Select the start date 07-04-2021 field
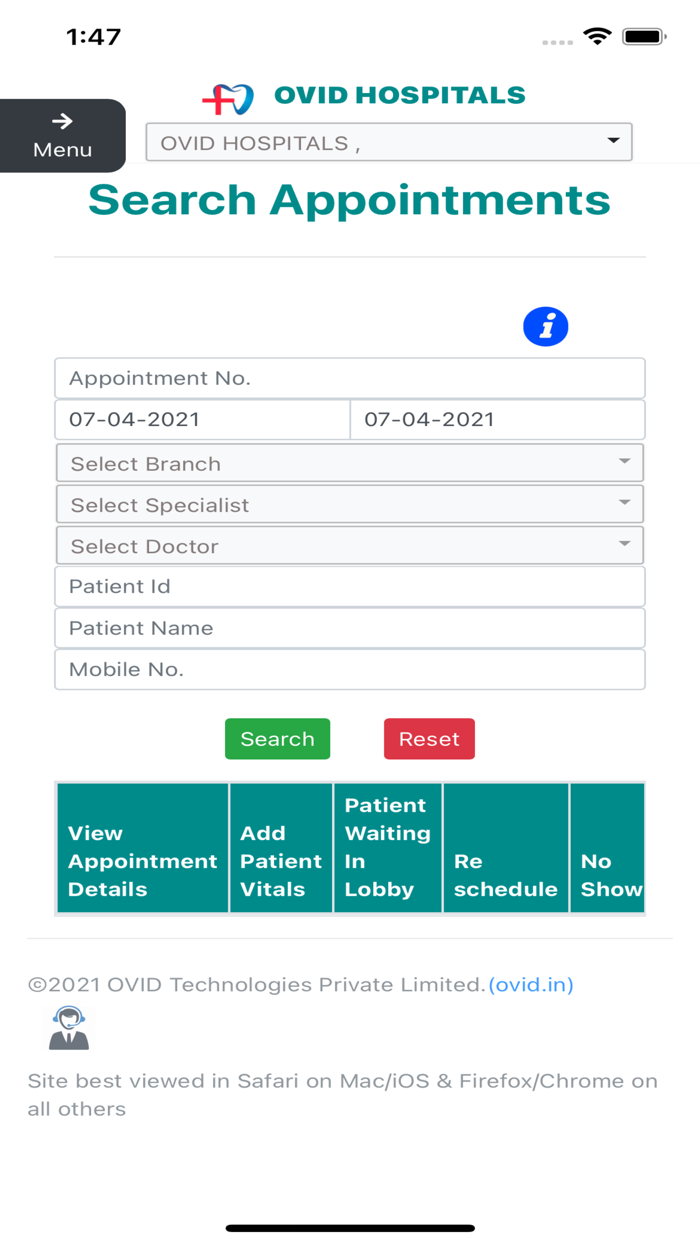The height and width of the screenshot is (1244, 700). [x=200, y=419]
